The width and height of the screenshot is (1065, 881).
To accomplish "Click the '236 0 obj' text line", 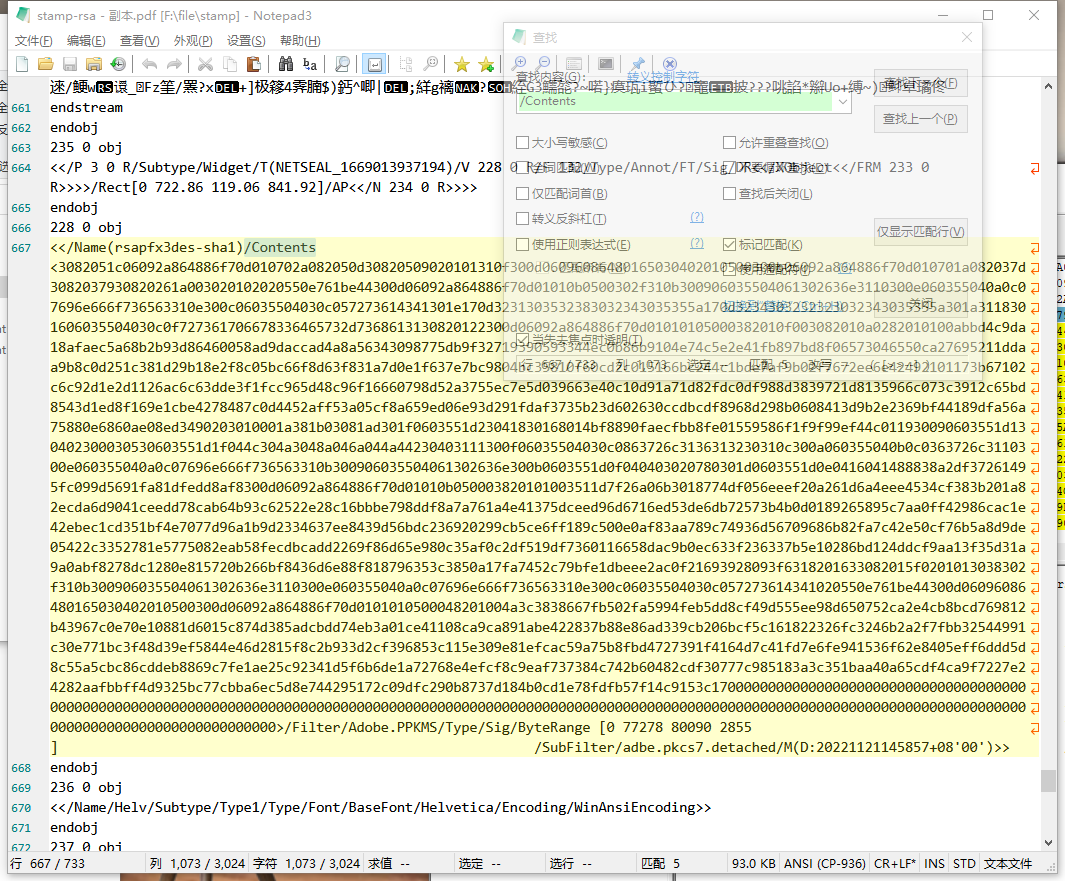I will tap(86, 787).
